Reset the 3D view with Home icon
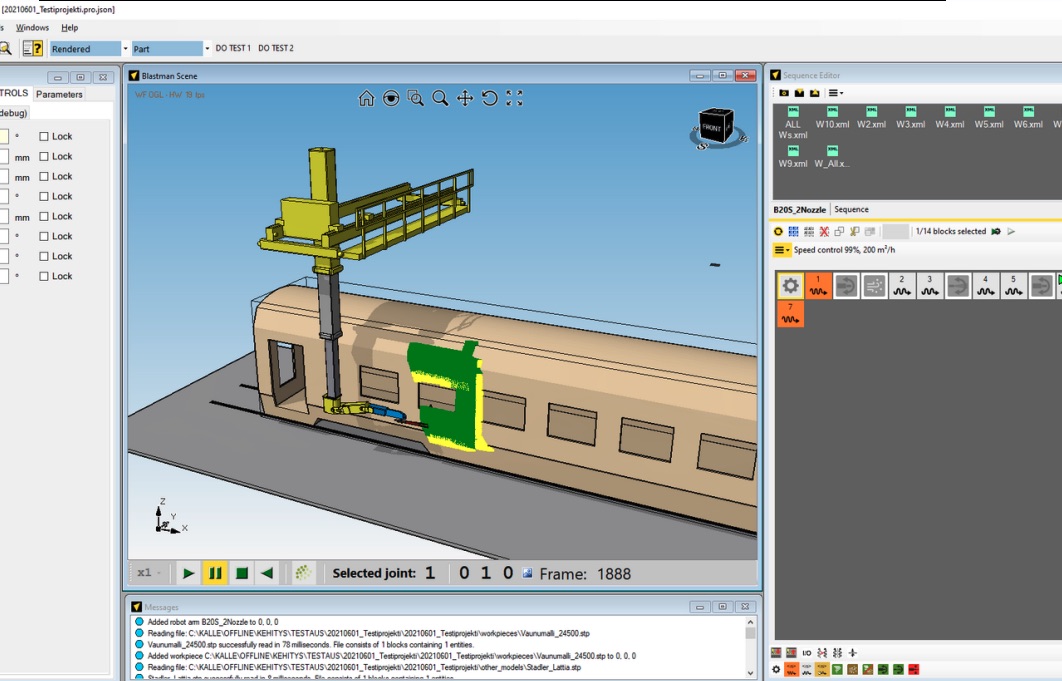This screenshot has height=681, width=1062. 366,98
